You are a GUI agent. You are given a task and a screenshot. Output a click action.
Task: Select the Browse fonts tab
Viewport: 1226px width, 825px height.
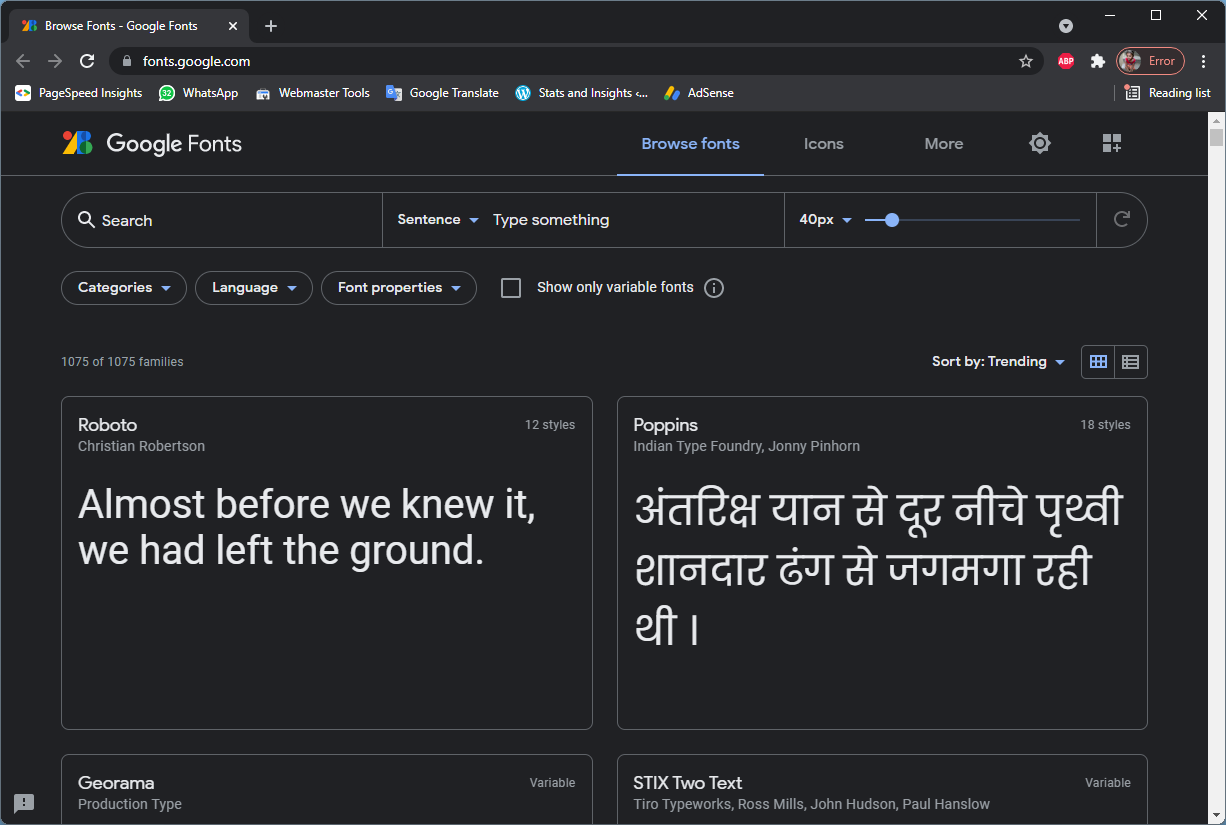click(x=690, y=144)
